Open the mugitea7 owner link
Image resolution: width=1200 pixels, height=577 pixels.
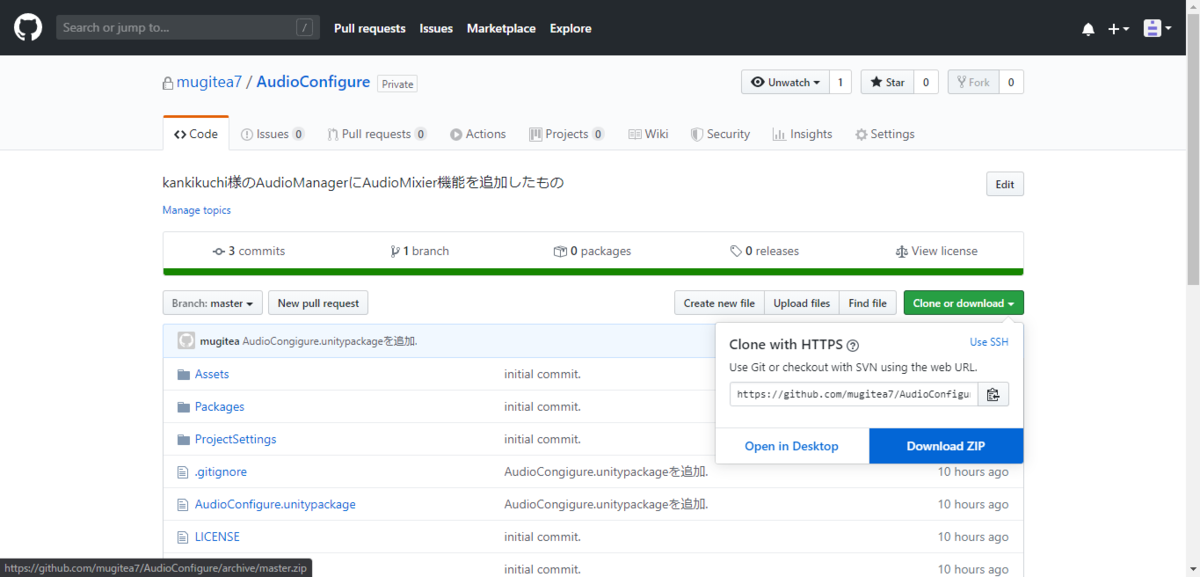pyautogui.click(x=209, y=82)
